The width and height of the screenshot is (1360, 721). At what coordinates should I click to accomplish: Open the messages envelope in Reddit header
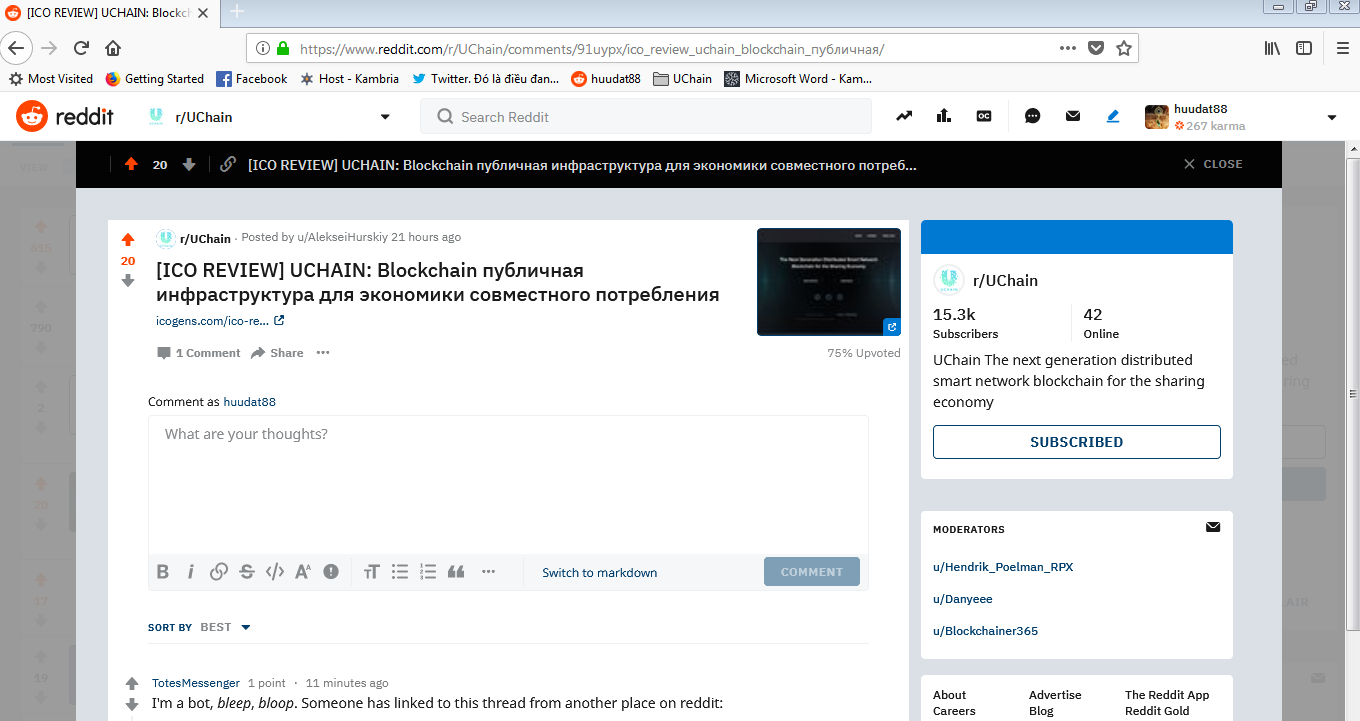point(1073,116)
